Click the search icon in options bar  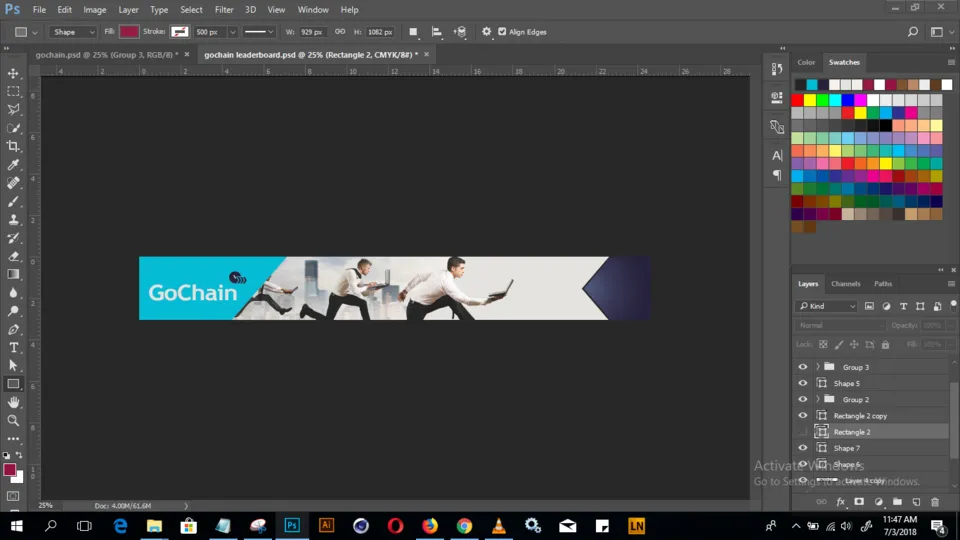pos(913,32)
